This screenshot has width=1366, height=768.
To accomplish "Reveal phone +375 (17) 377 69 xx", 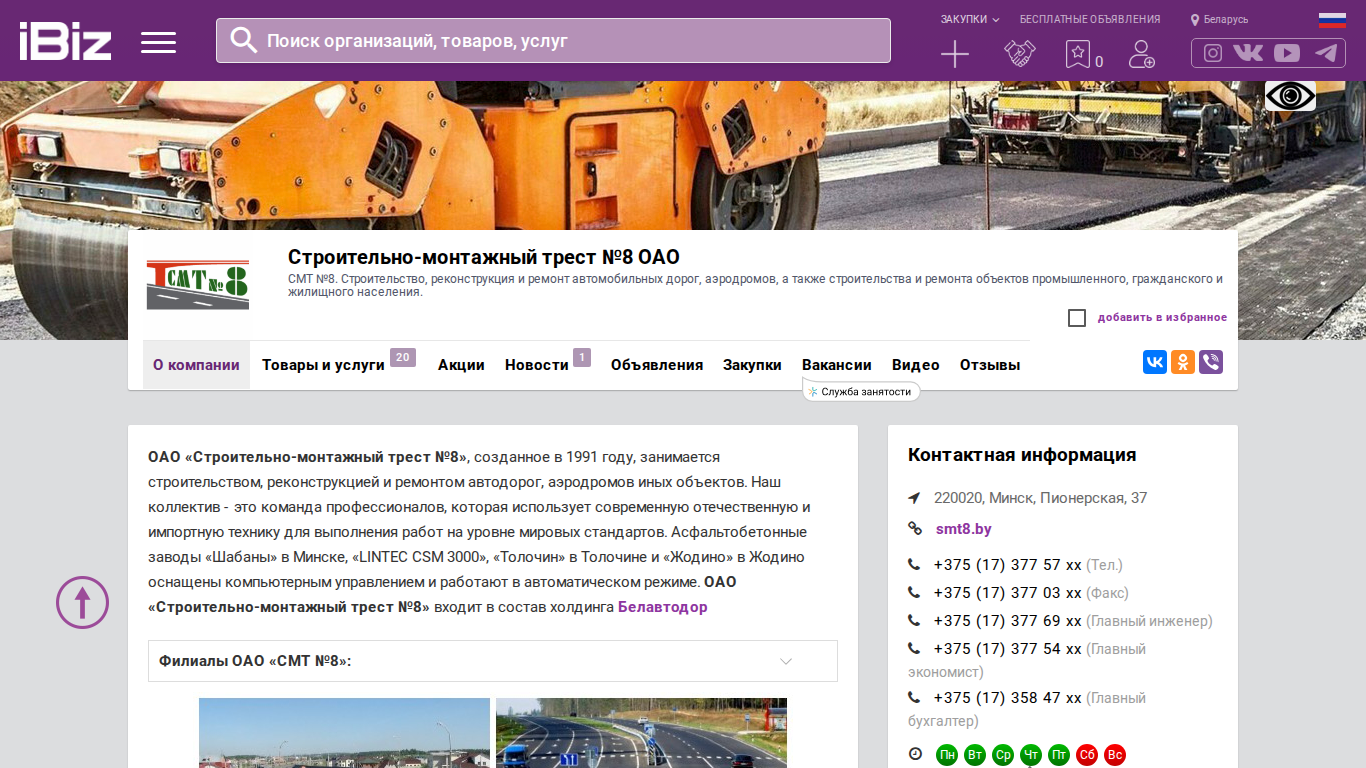I will [x=1008, y=621].
